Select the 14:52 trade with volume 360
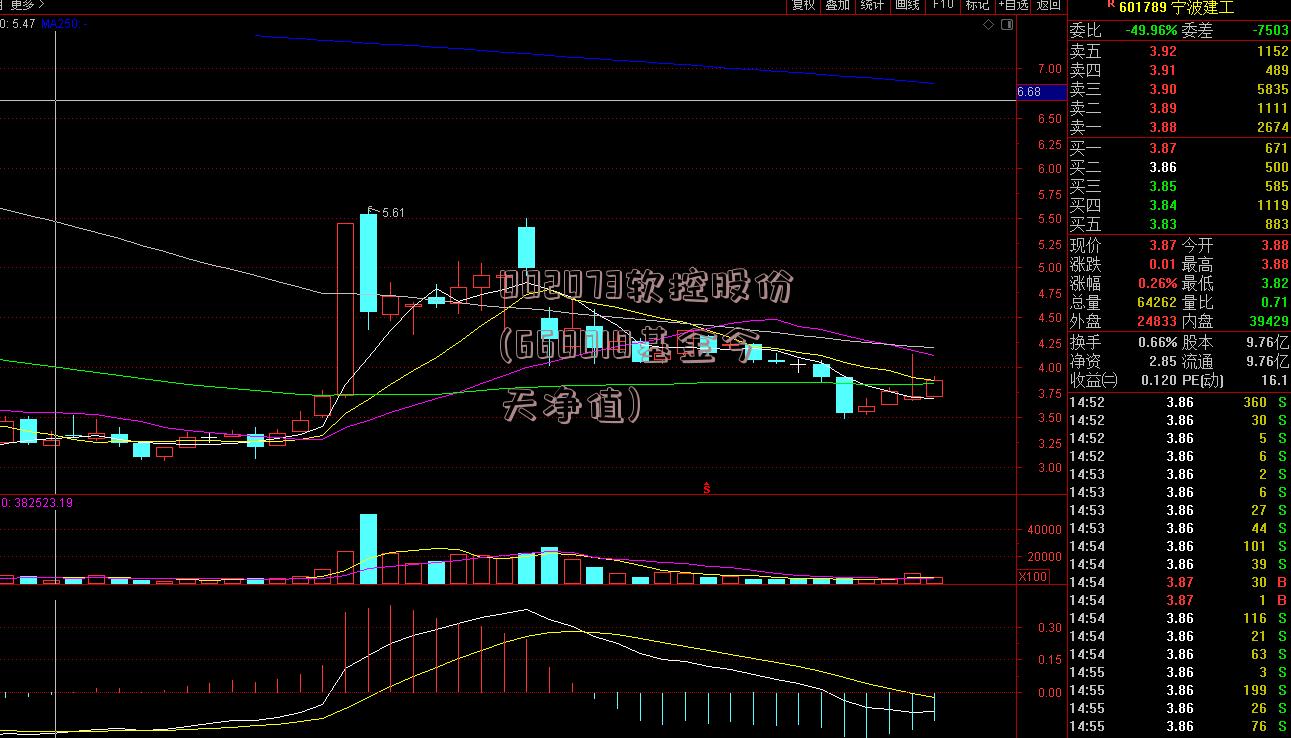 [1179, 402]
